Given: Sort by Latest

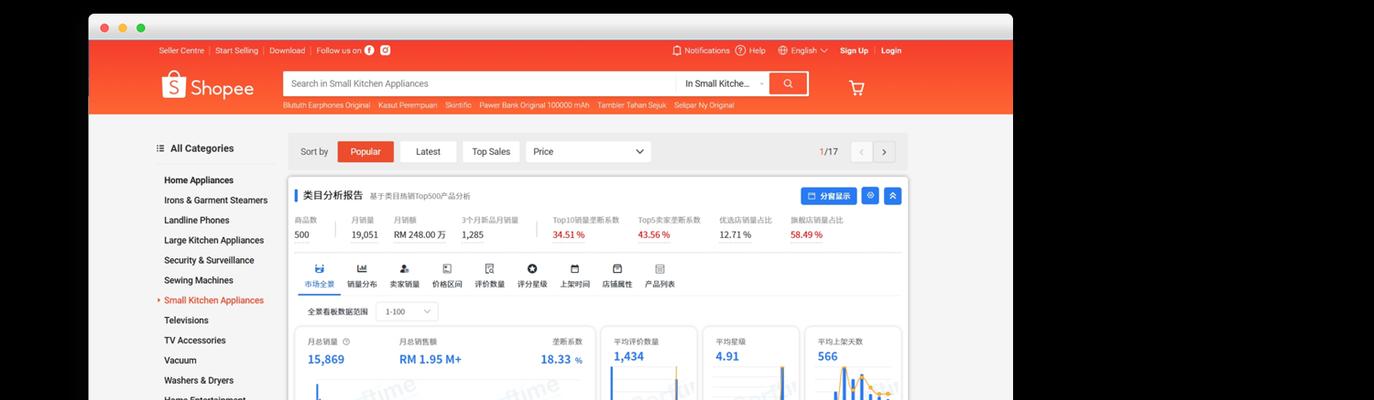Looking at the screenshot, I should click(x=428, y=152).
